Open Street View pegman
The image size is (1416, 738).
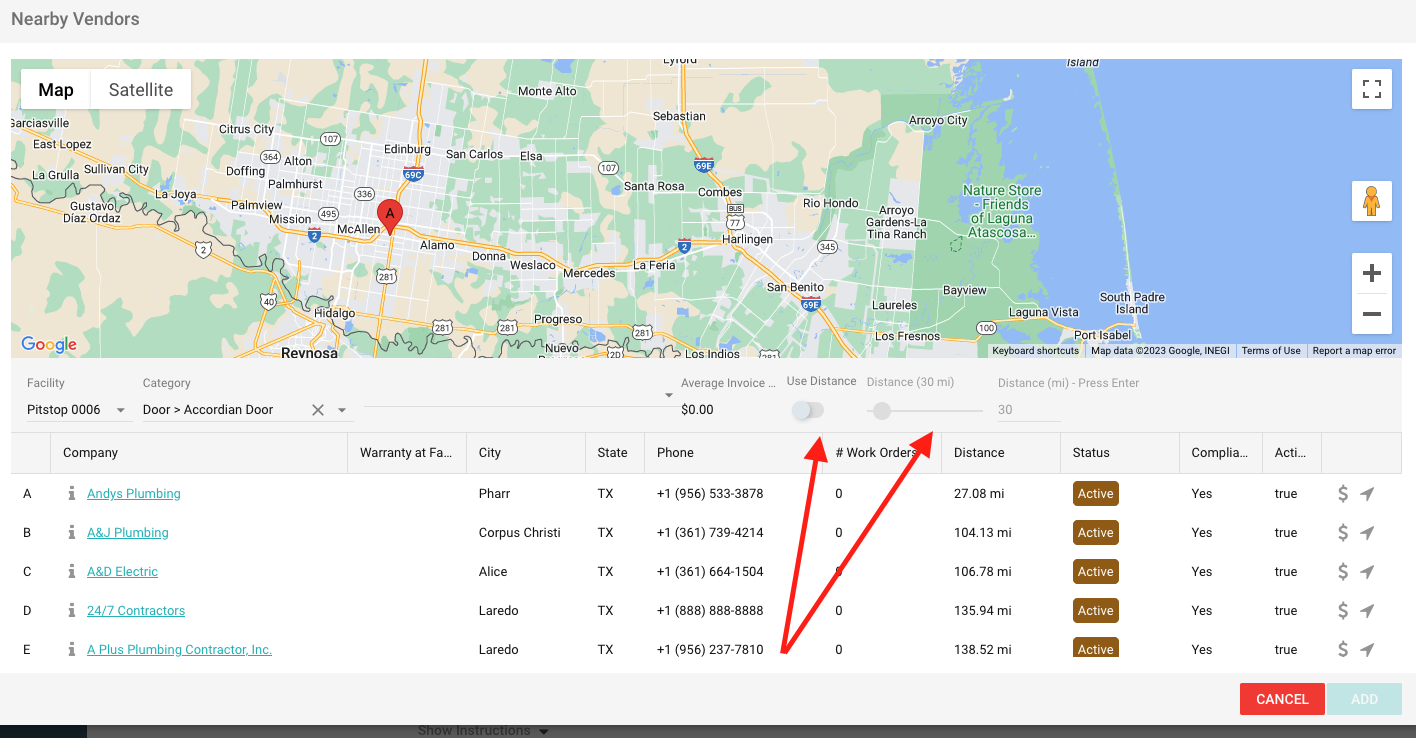(x=1372, y=201)
